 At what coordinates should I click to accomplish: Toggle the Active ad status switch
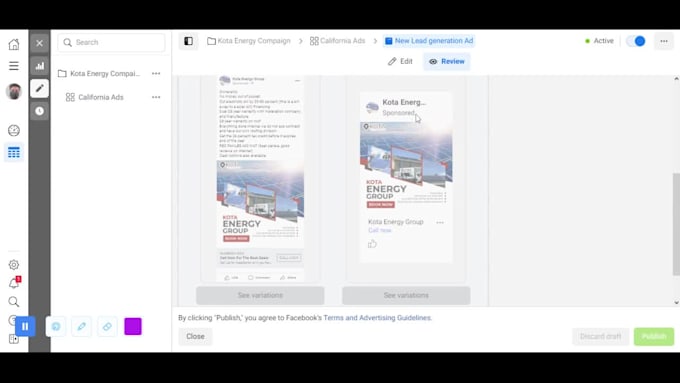pos(636,41)
